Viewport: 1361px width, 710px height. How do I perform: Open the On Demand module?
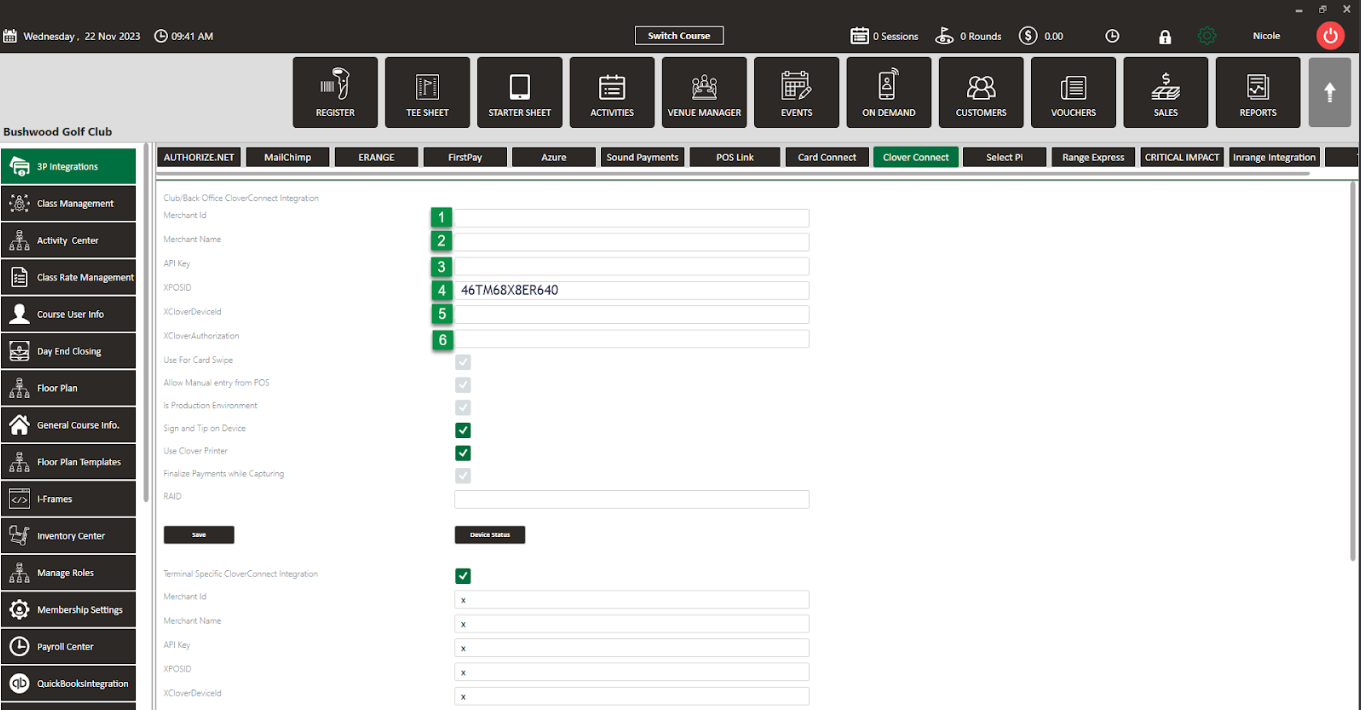tap(889, 92)
